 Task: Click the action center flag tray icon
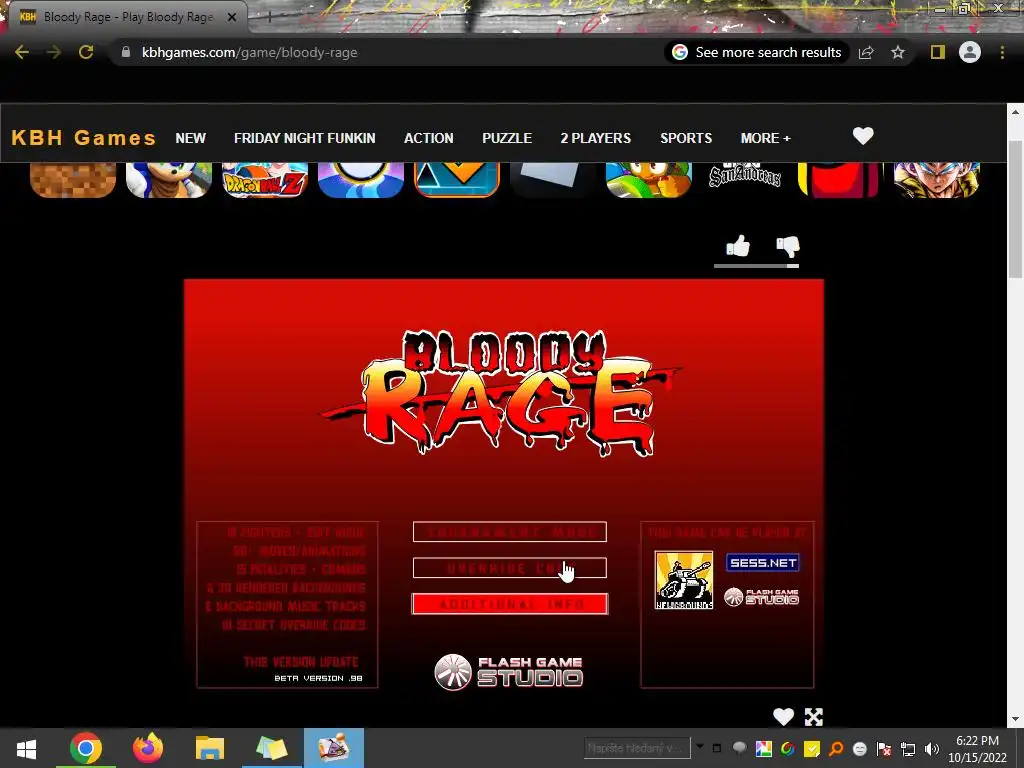coord(884,748)
